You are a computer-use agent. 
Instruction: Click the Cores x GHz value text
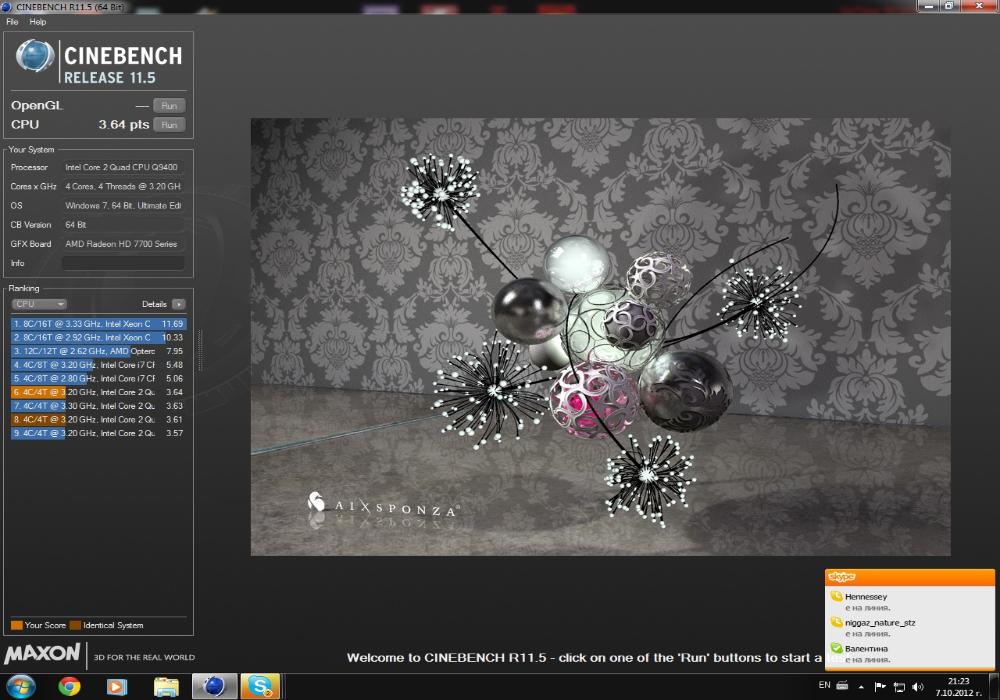tap(122, 186)
